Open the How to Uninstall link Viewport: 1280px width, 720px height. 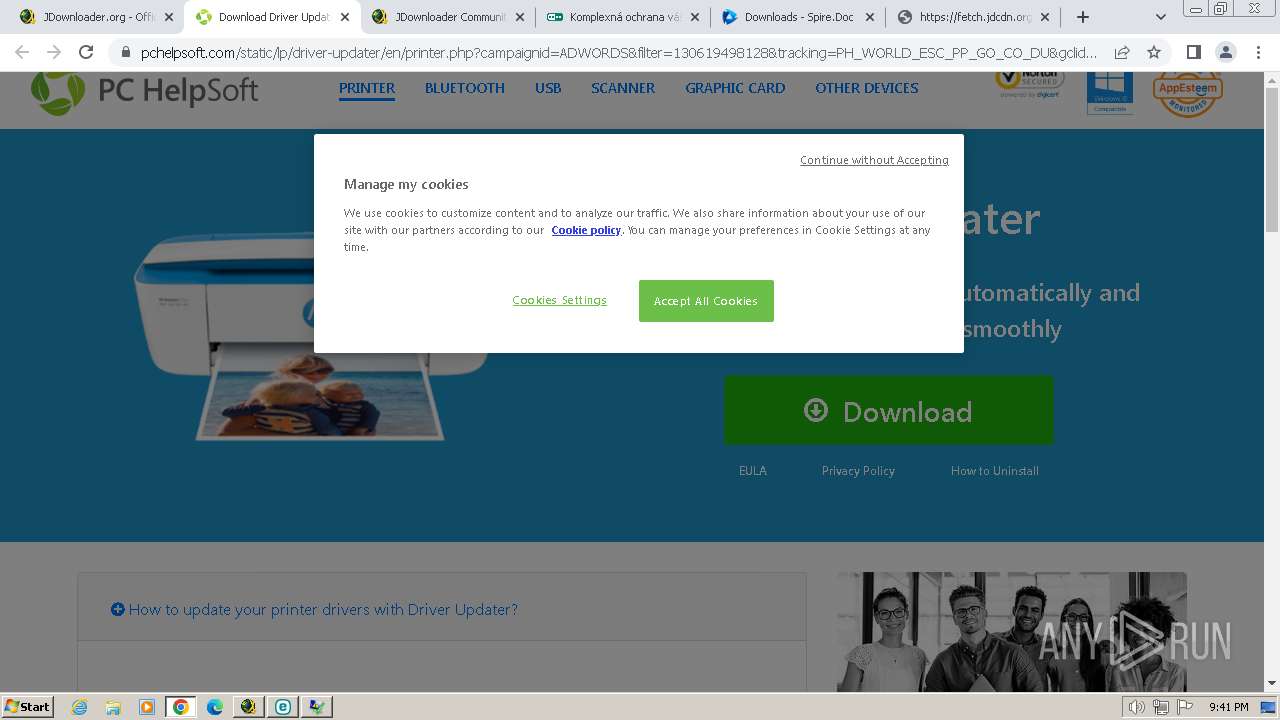995,471
